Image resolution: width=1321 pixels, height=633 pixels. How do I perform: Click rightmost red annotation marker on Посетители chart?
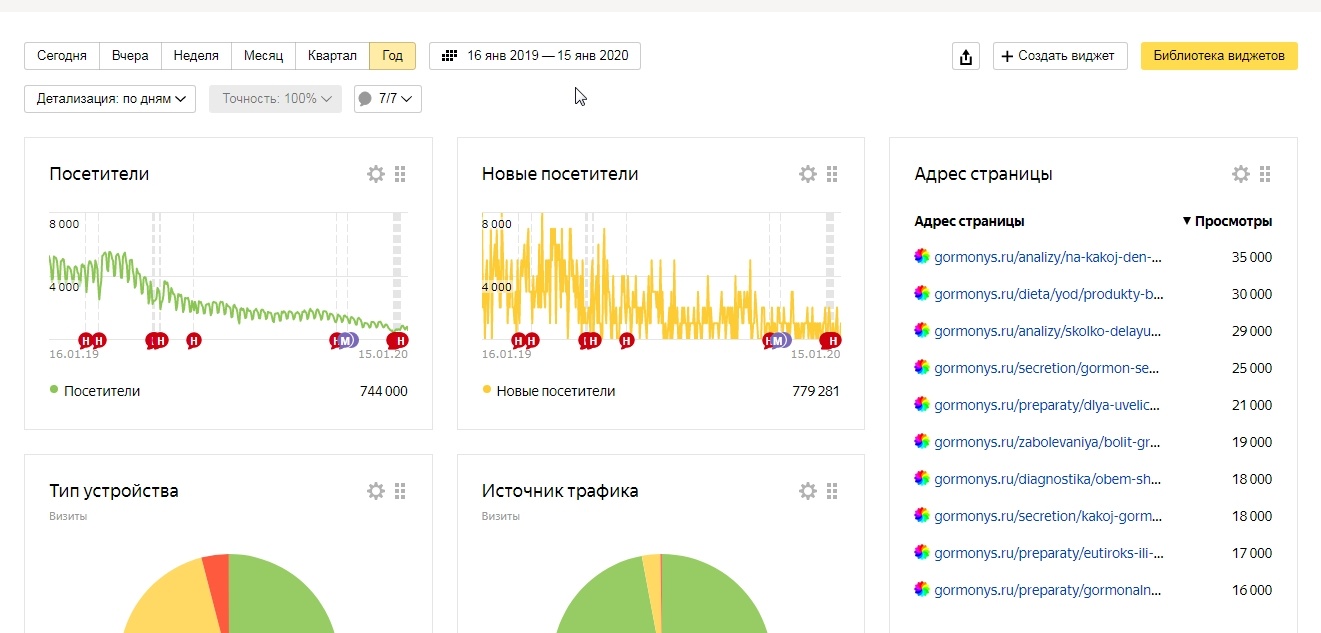coord(401,340)
